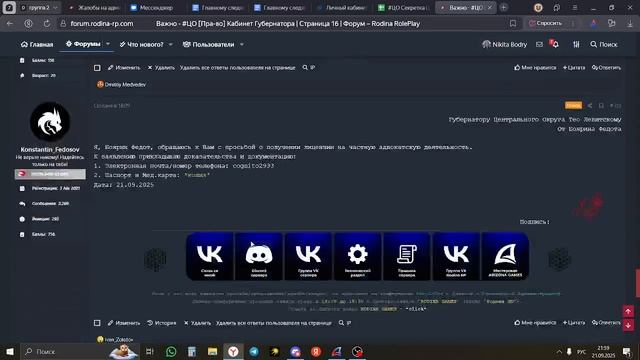Go back in browser history
The width and height of the screenshot is (640, 360).
point(10,24)
